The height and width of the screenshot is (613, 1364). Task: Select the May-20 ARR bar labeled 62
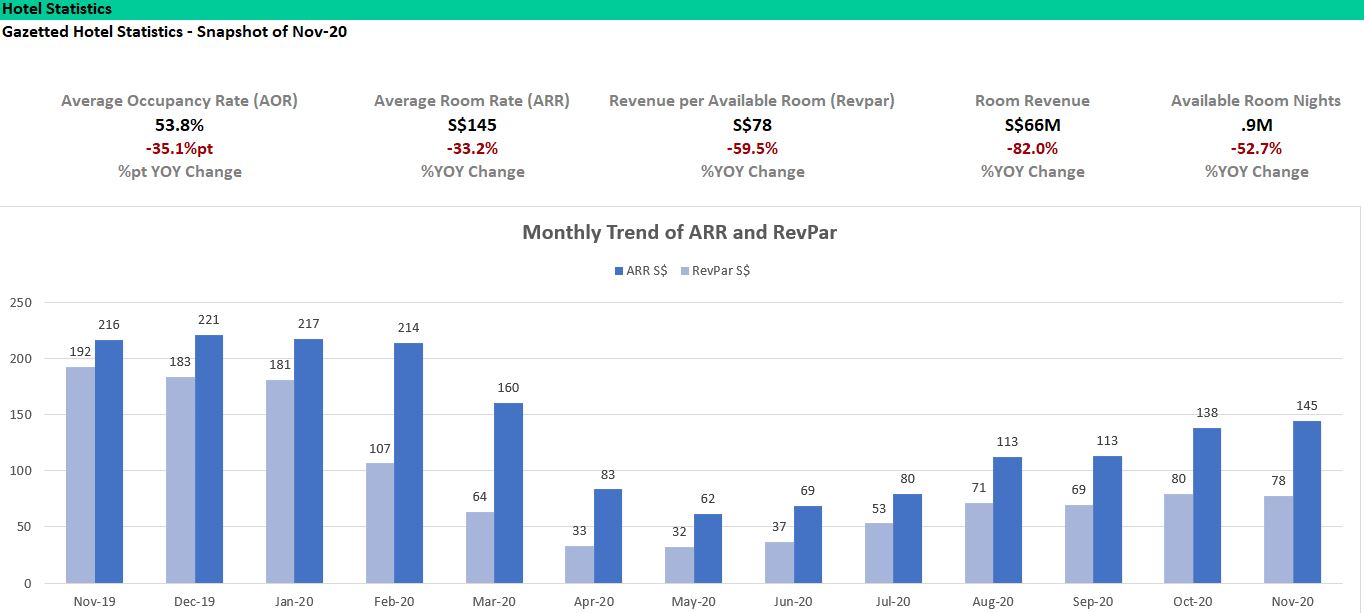708,547
